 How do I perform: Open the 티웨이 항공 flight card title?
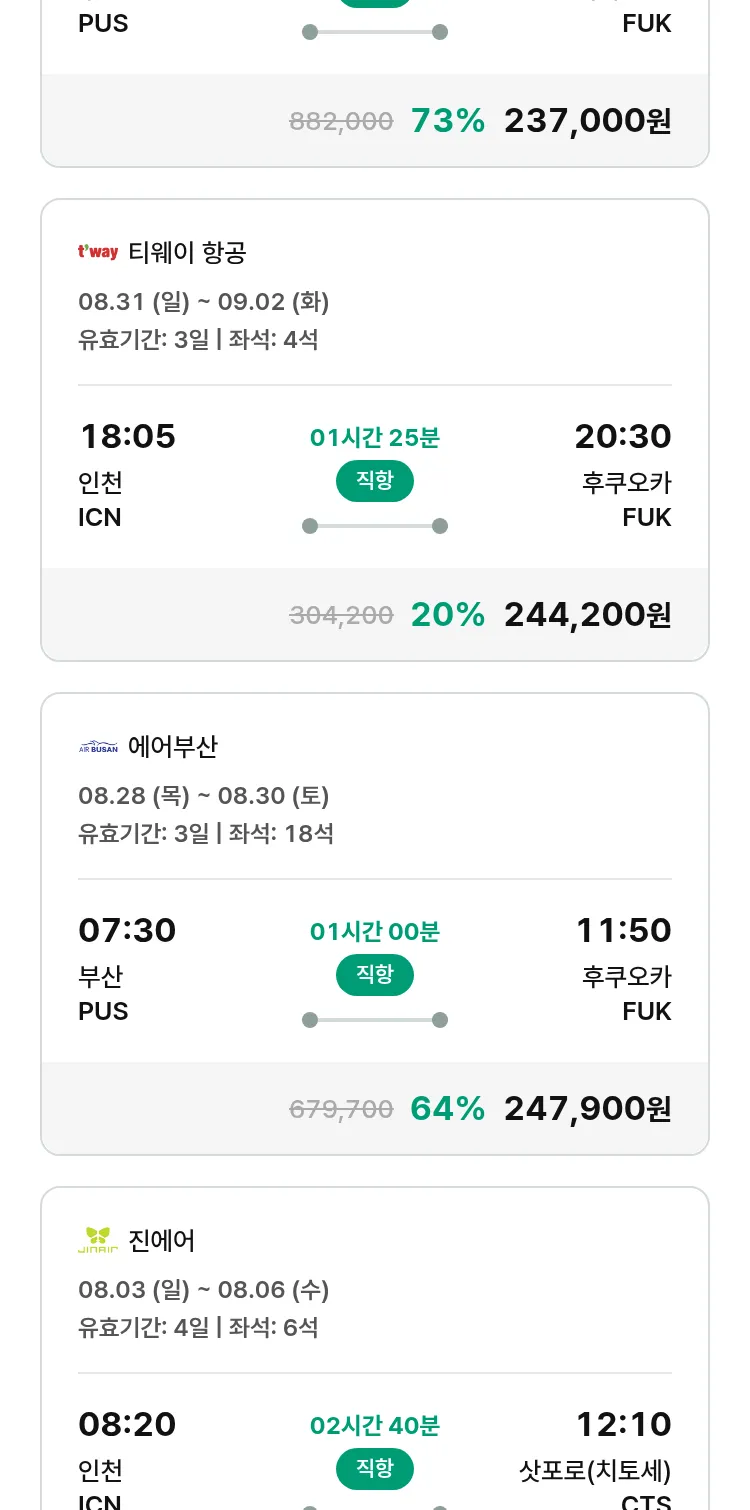point(187,253)
